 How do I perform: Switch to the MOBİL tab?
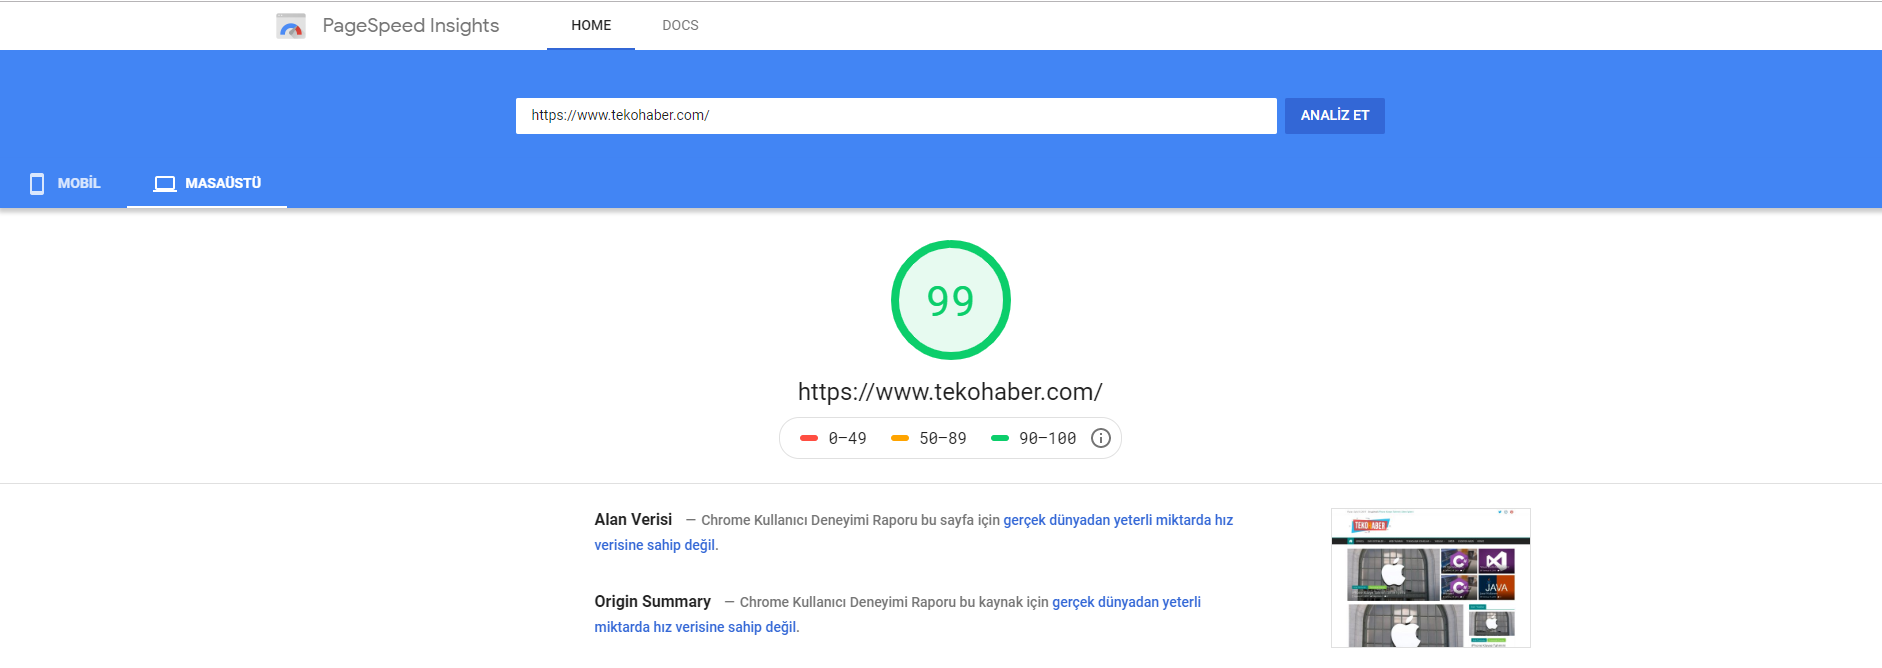tap(64, 183)
